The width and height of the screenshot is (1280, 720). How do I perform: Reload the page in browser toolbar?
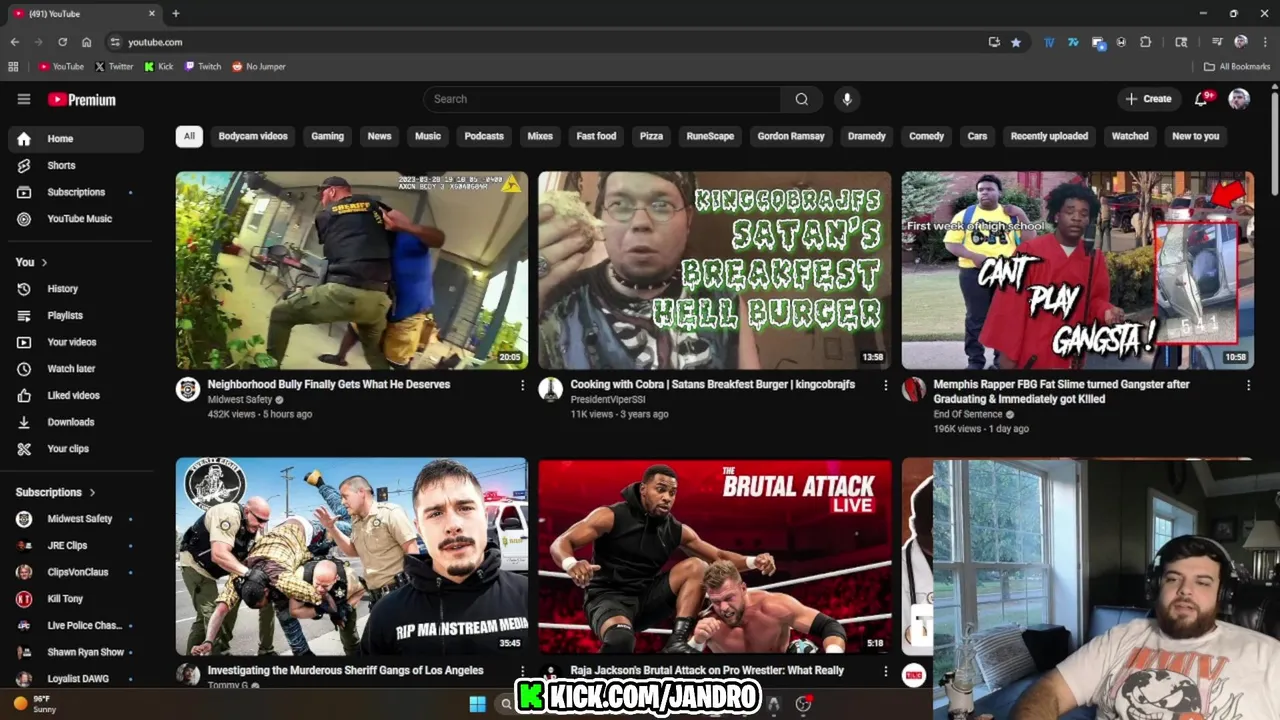click(x=62, y=42)
